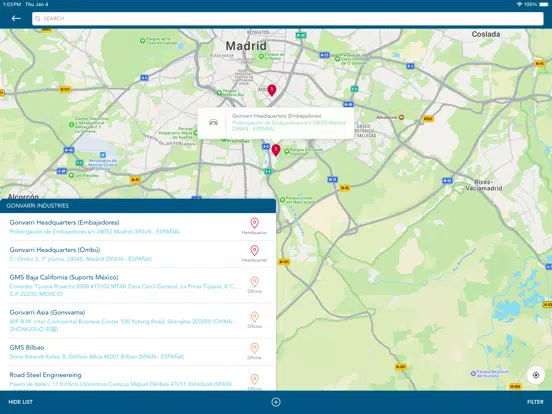Screen dimensions: 552x414
Task: Select Road Steel Engineereing list row
Action: point(138,378)
